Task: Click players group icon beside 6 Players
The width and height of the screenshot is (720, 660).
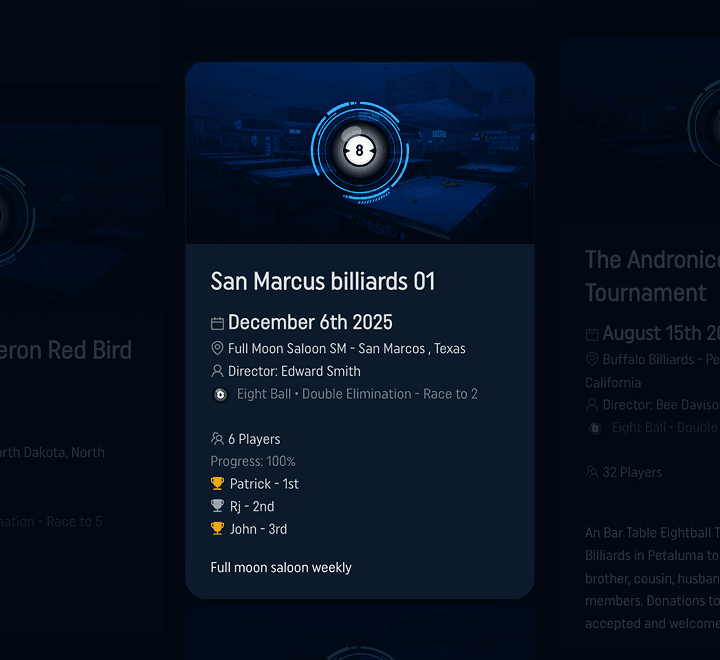Action: (217, 439)
